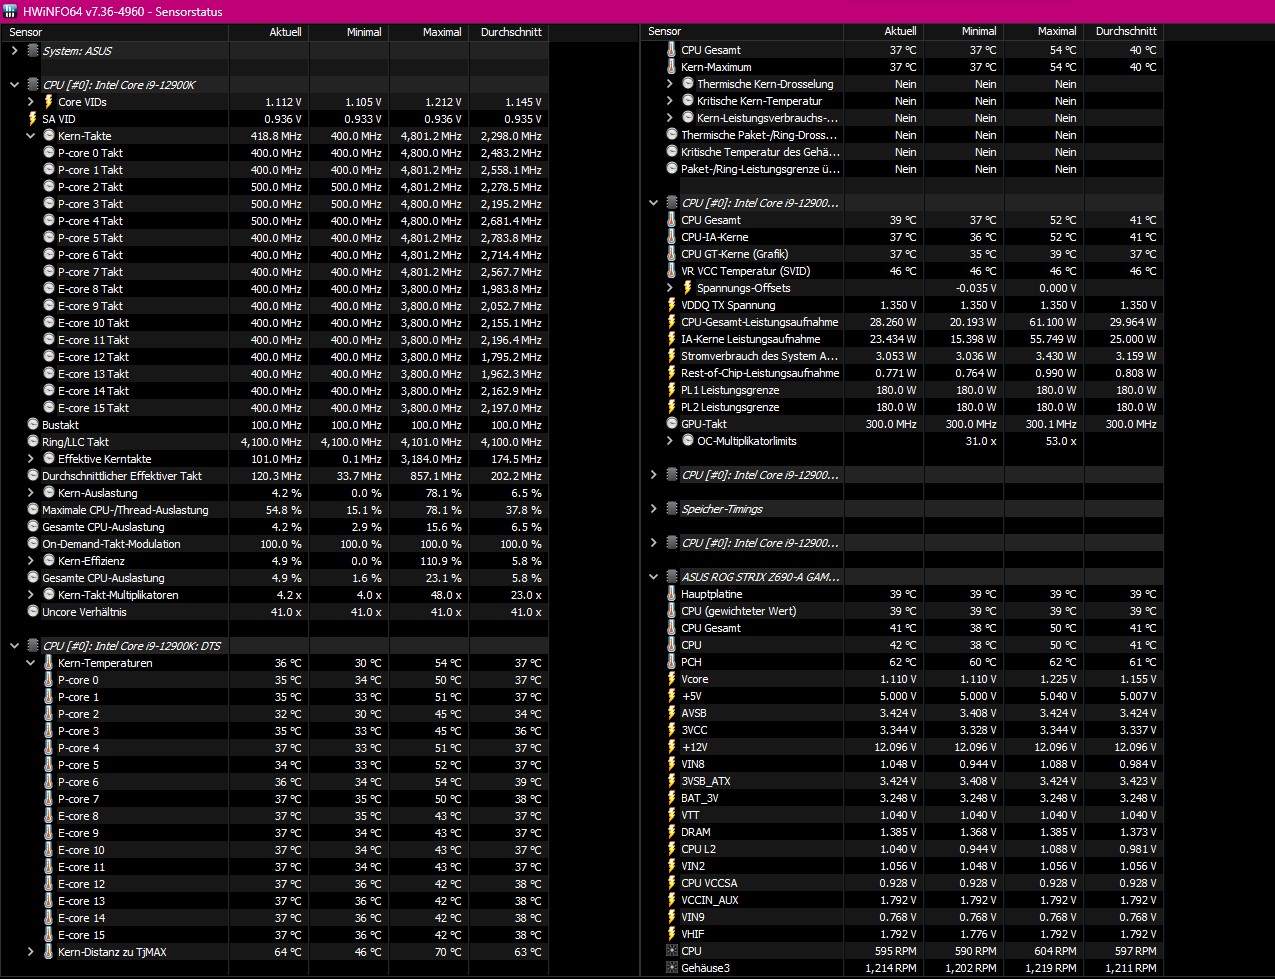Viewport: 1275px width, 979px height.
Task: Click the CPU fan RPM icon
Action: [672, 951]
